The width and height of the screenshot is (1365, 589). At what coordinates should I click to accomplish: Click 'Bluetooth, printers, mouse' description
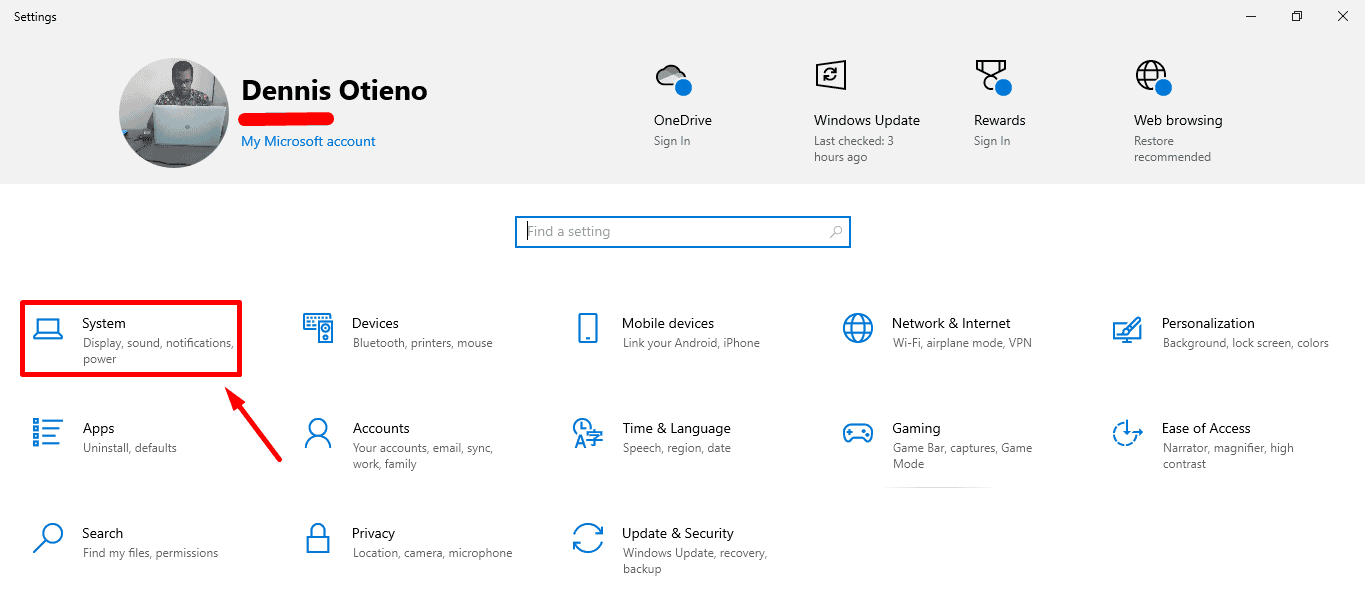coord(423,343)
